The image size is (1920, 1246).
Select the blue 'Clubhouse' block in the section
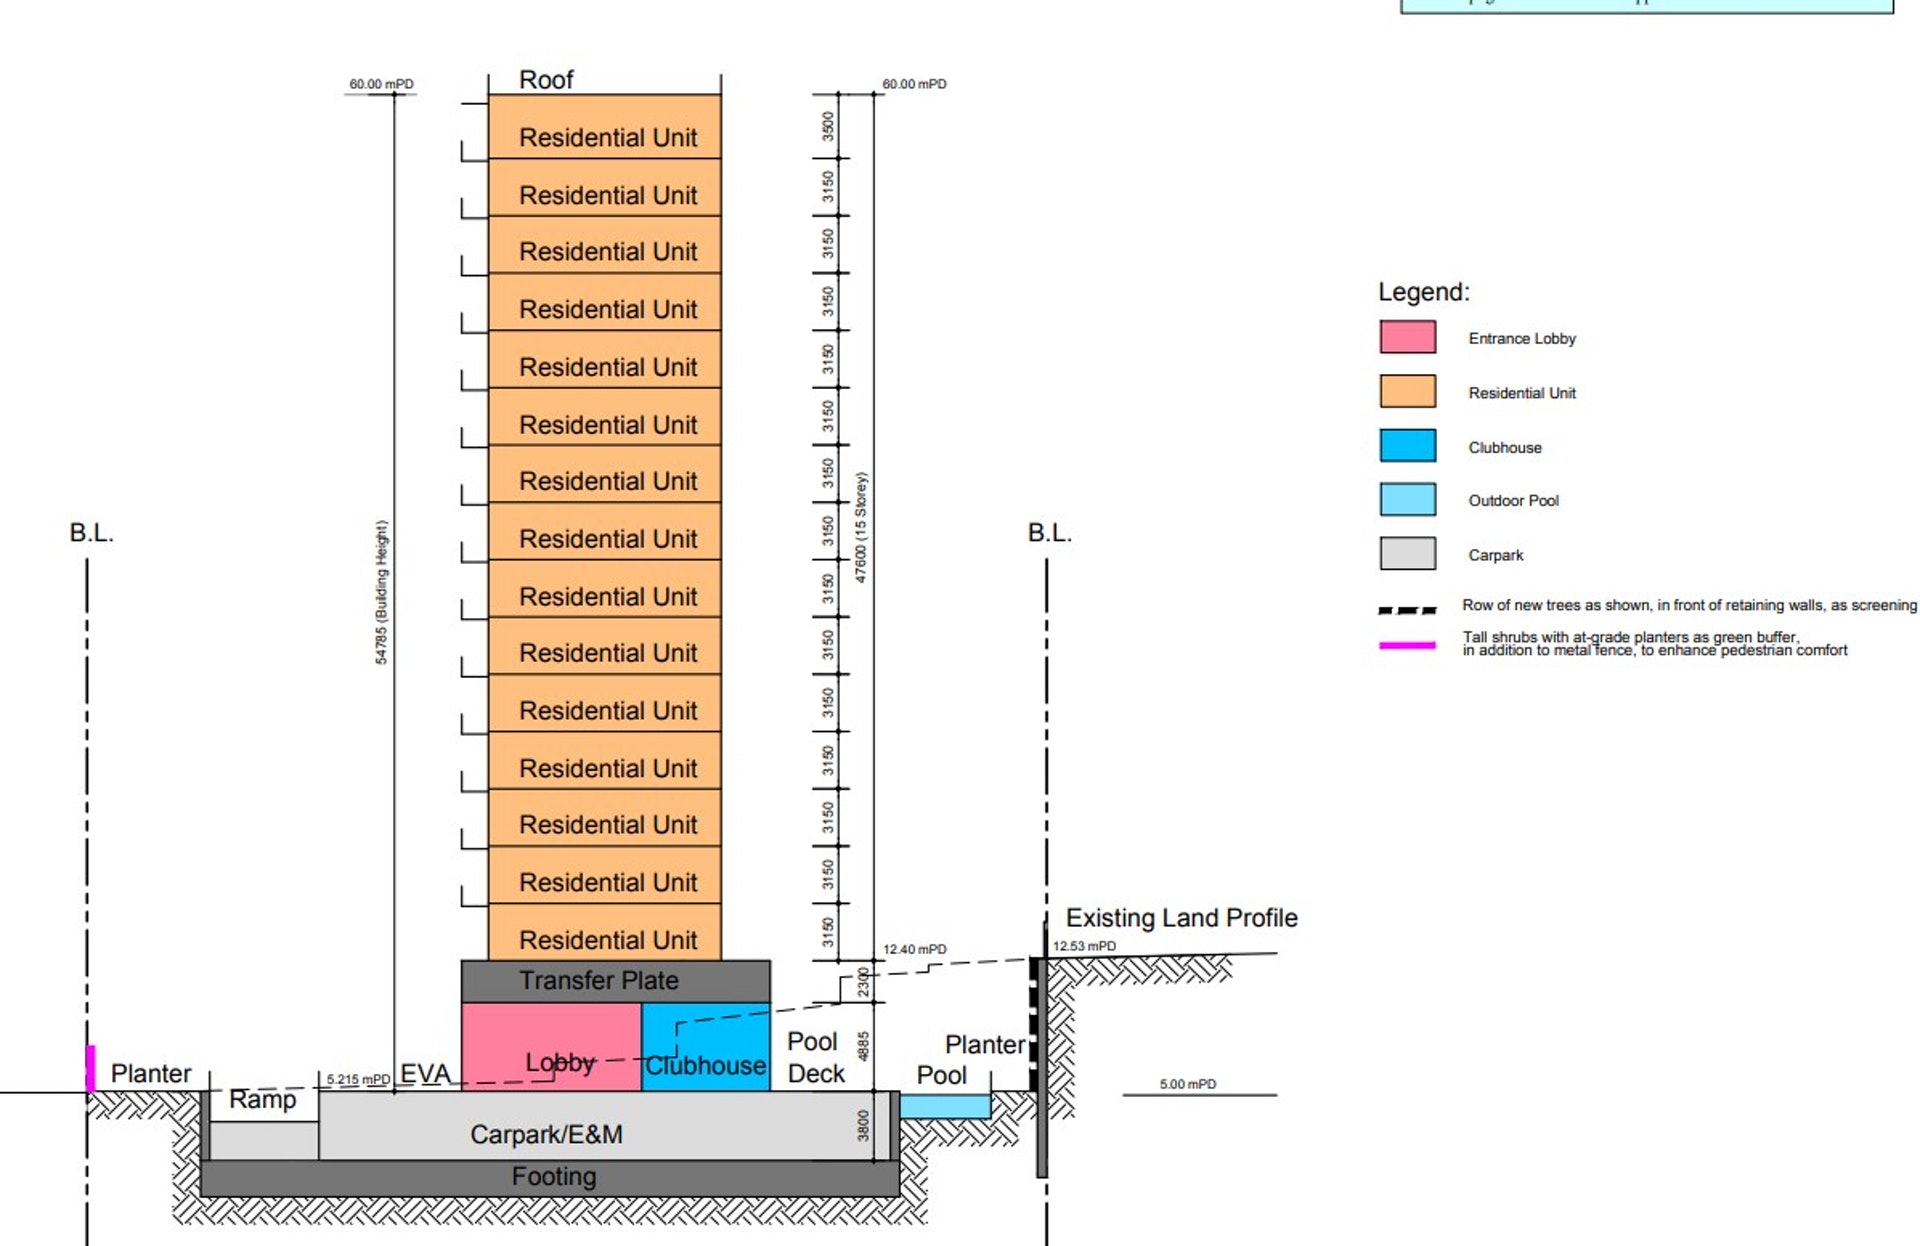tap(705, 1047)
